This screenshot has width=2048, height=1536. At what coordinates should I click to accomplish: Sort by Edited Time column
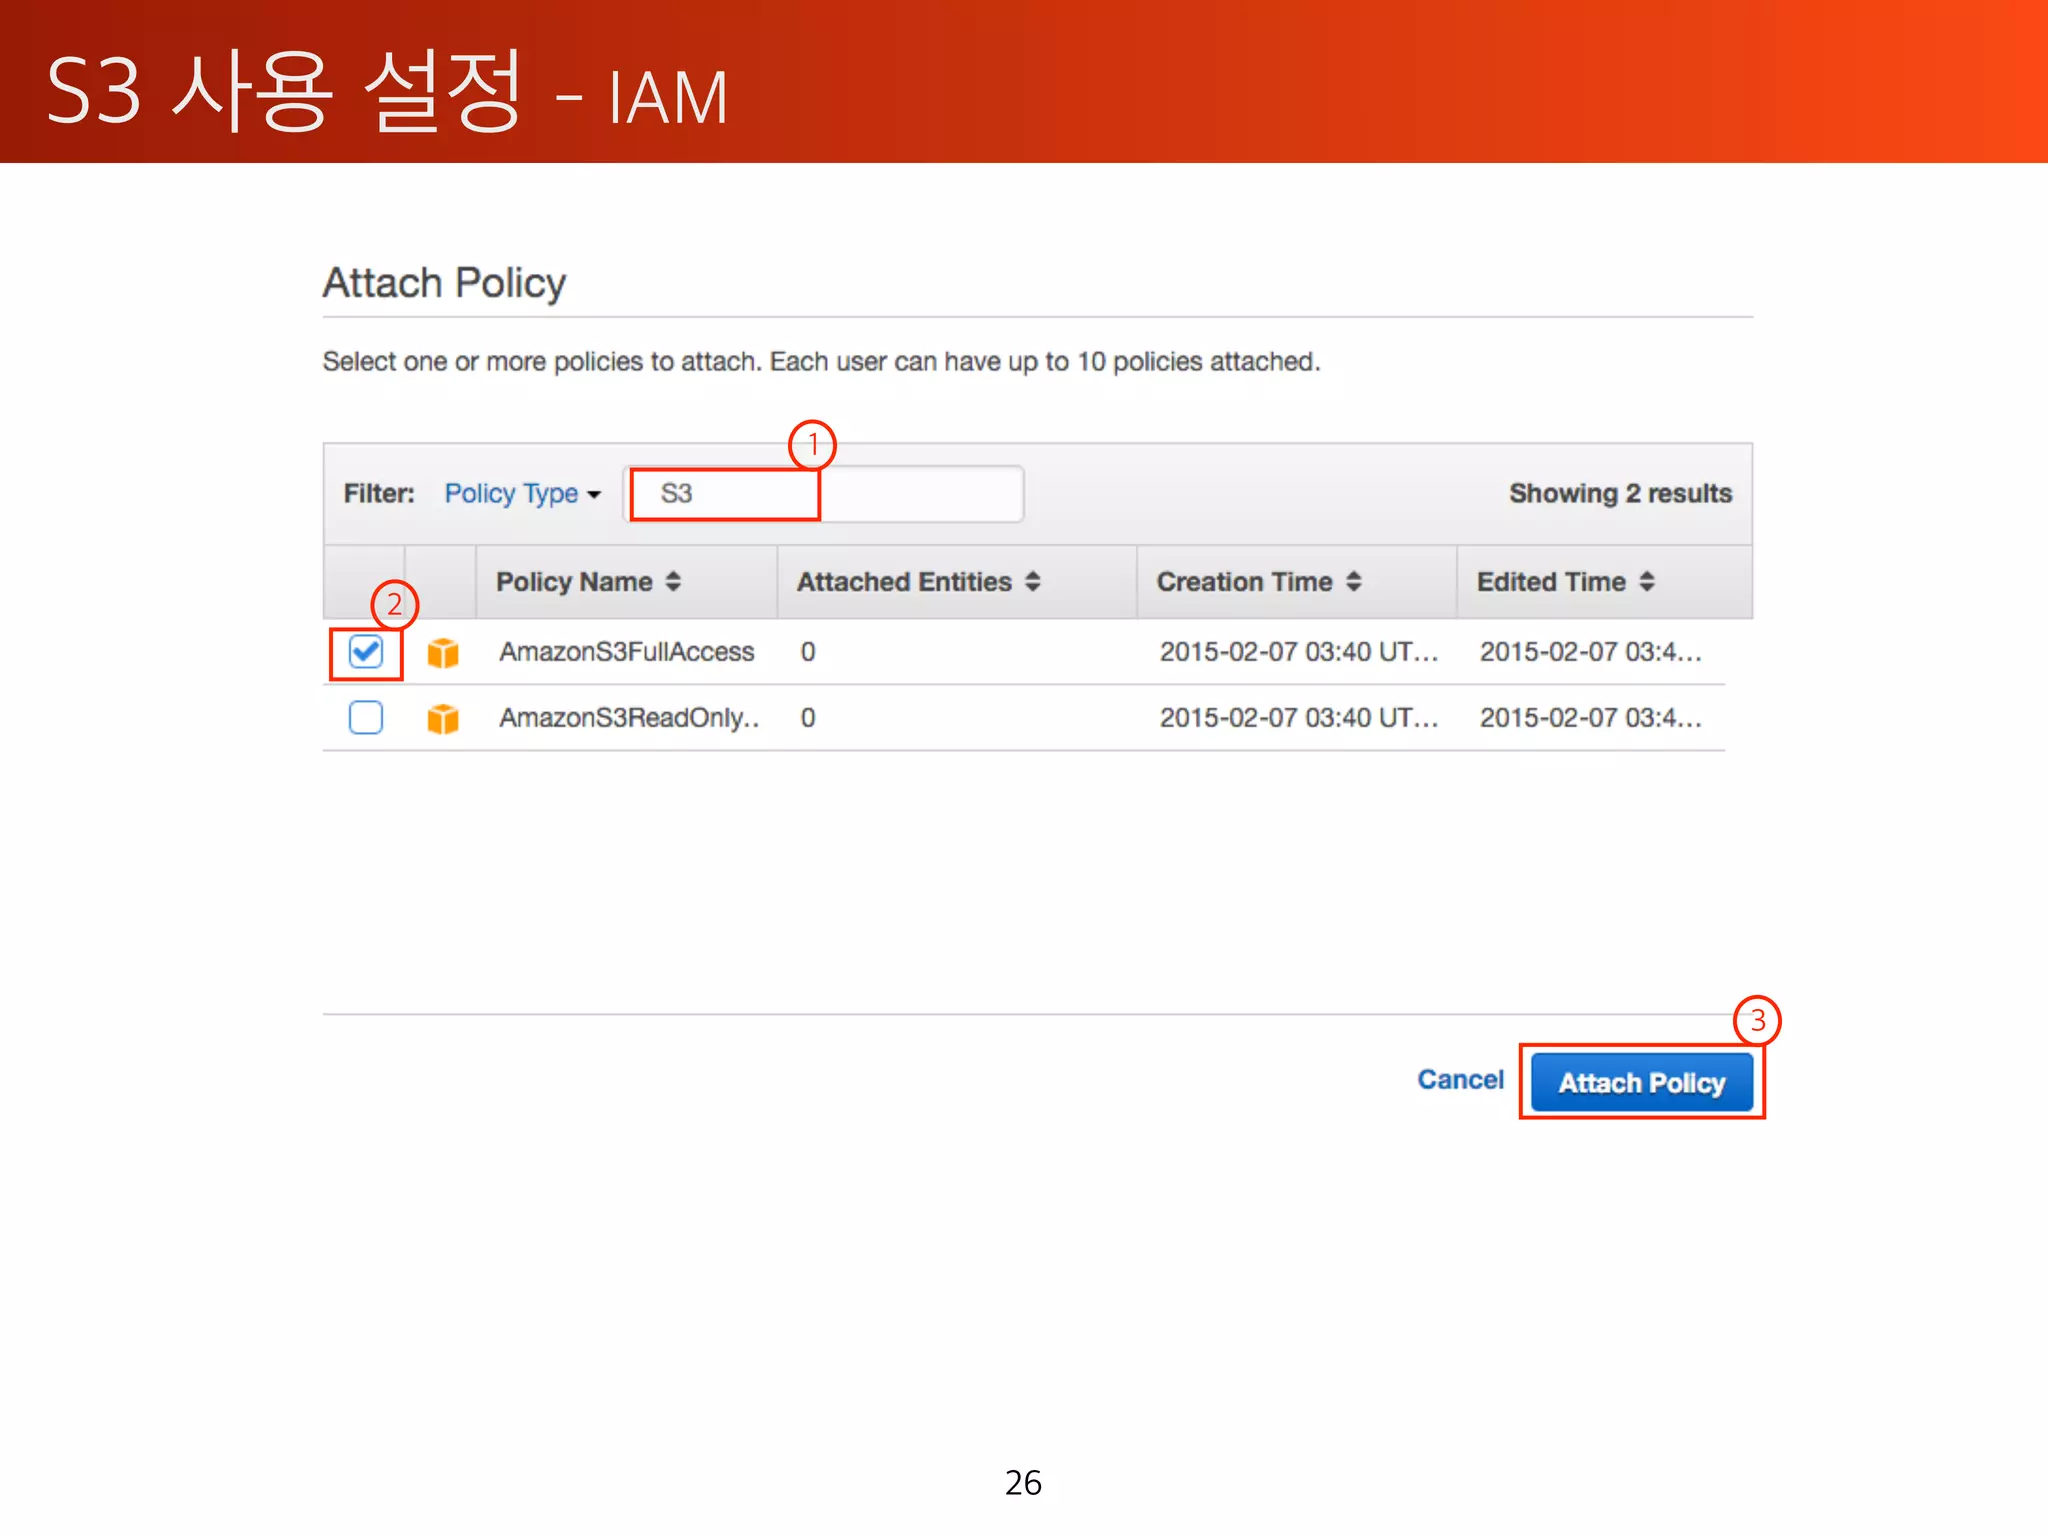(1566, 581)
